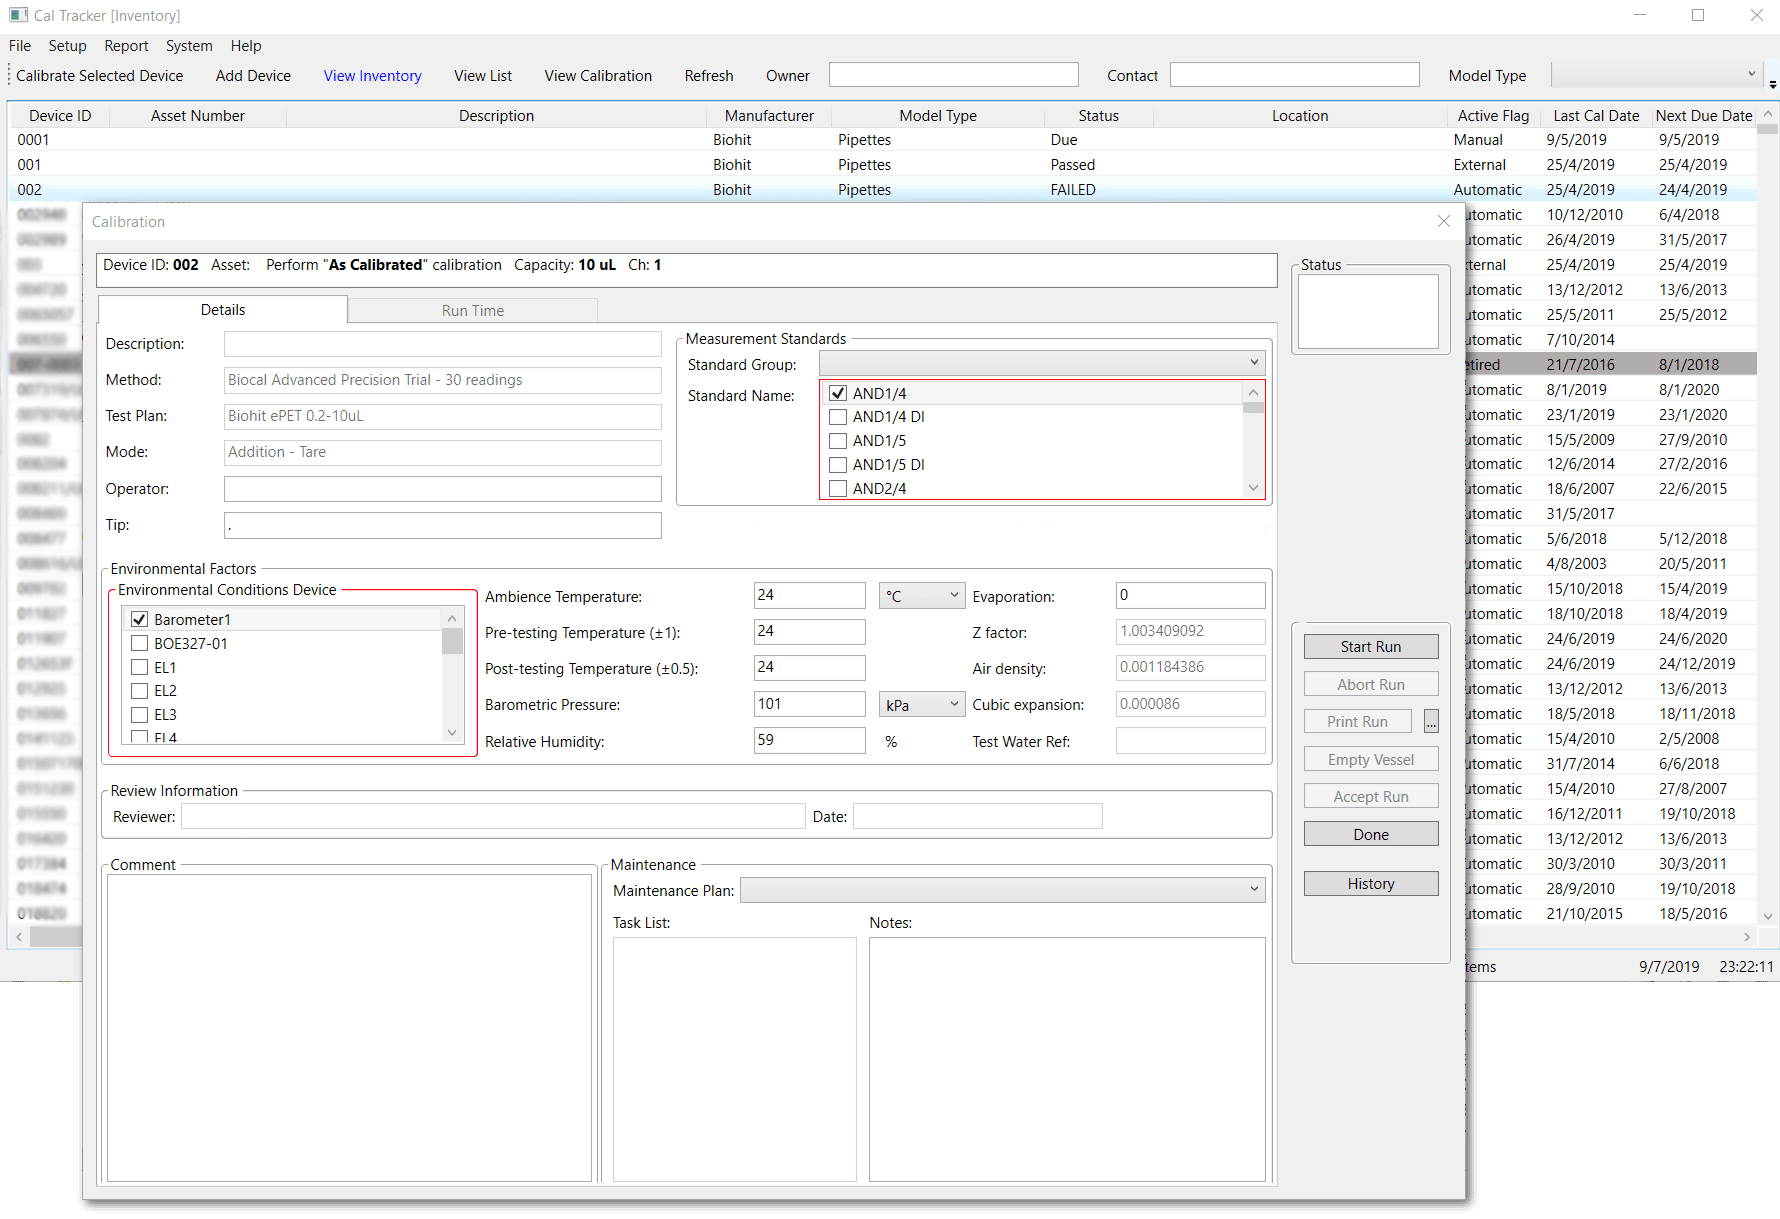1780x1219 pixels.
Task: Click the Start Run button
Action: 1370,647
